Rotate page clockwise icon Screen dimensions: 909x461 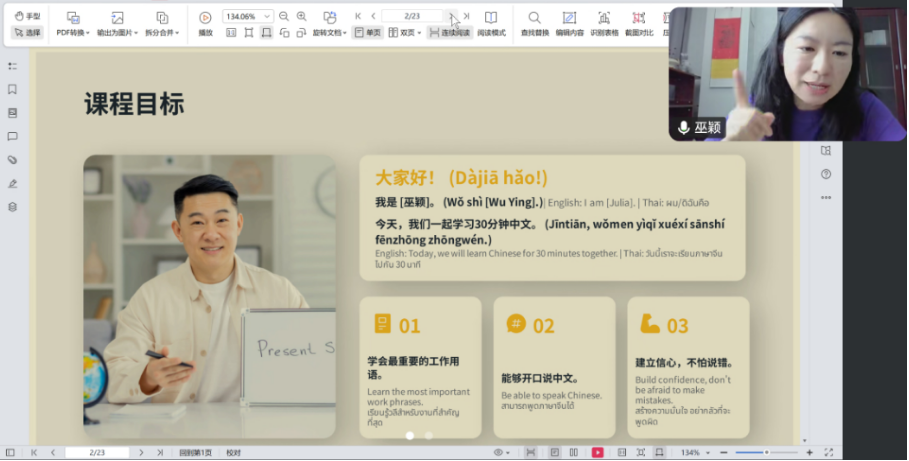(x=301, y=33)
